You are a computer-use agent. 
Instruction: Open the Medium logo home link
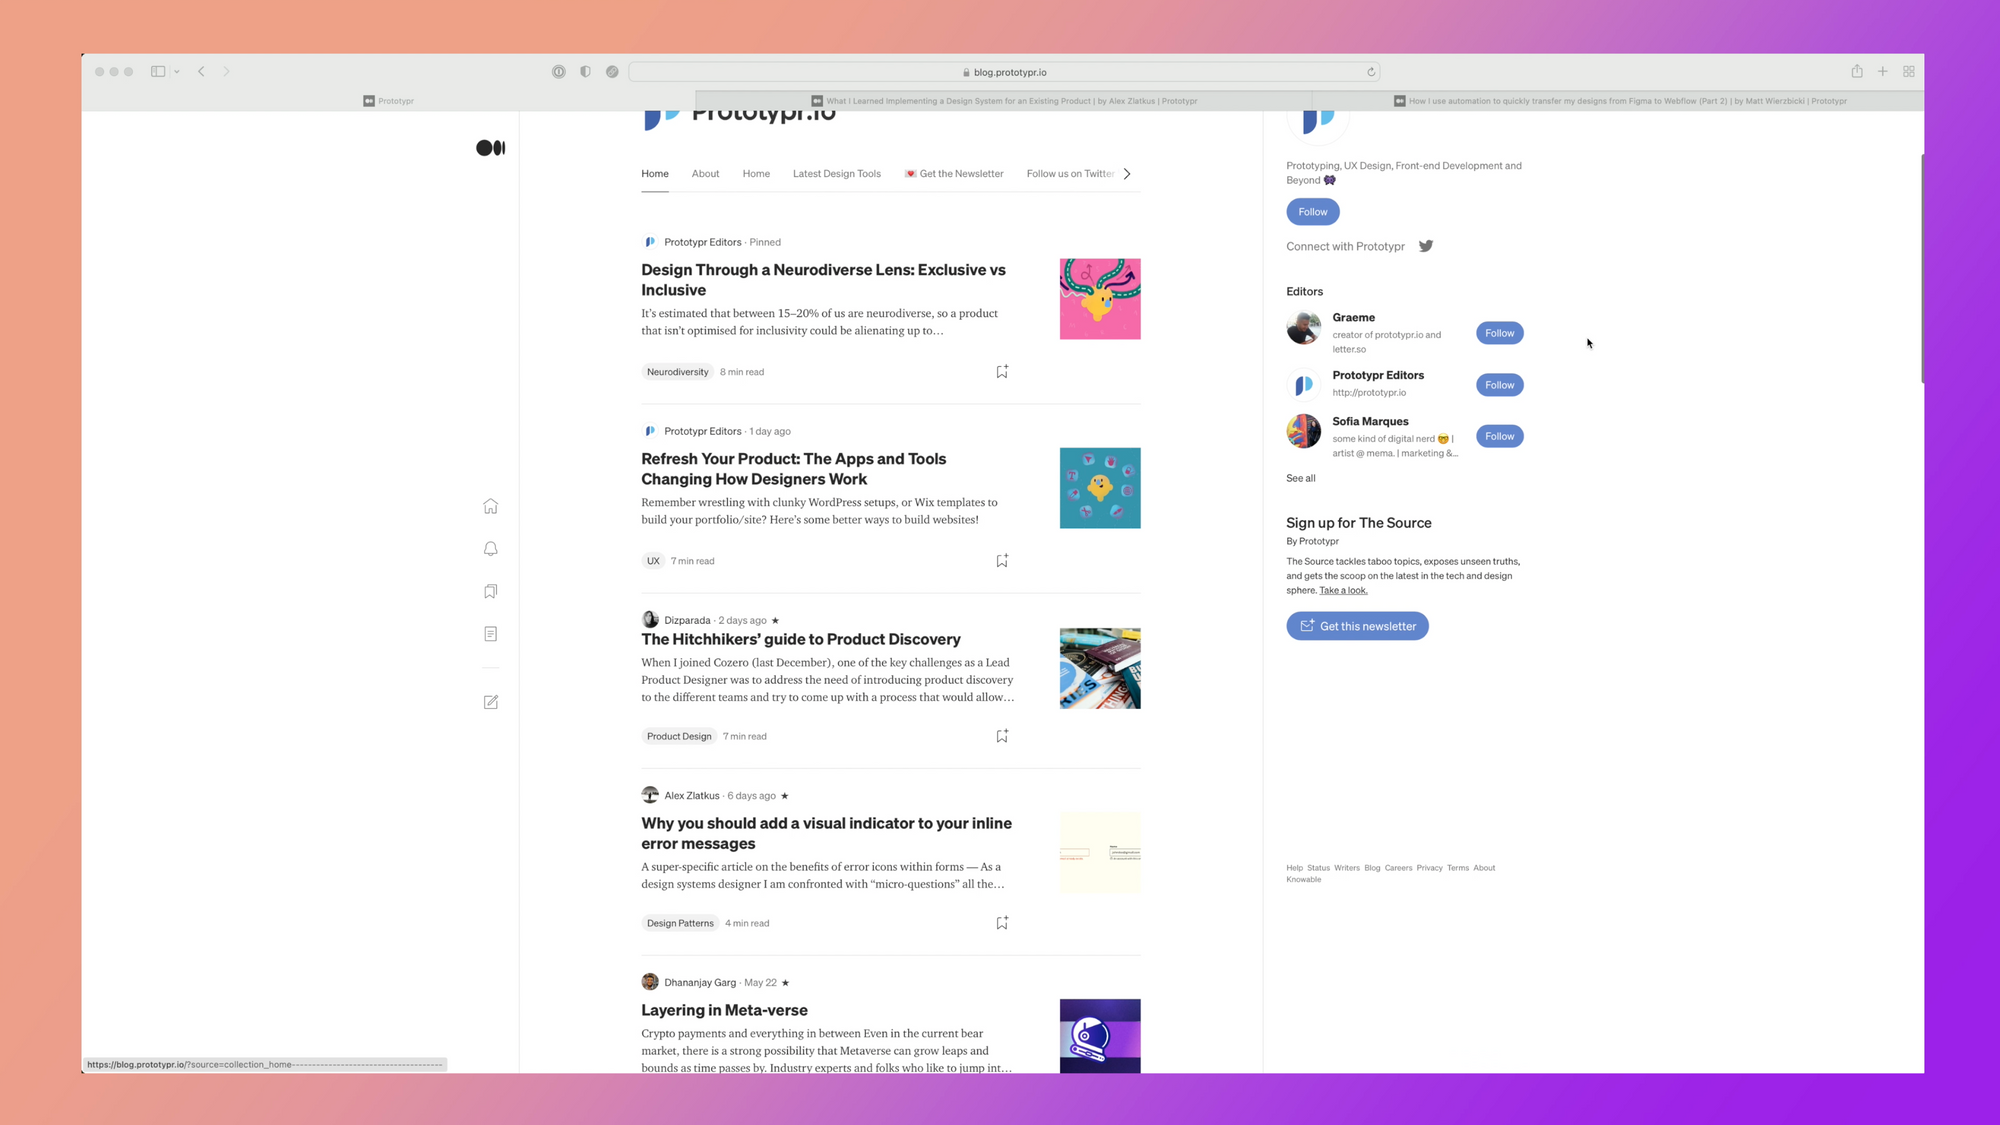490,148
